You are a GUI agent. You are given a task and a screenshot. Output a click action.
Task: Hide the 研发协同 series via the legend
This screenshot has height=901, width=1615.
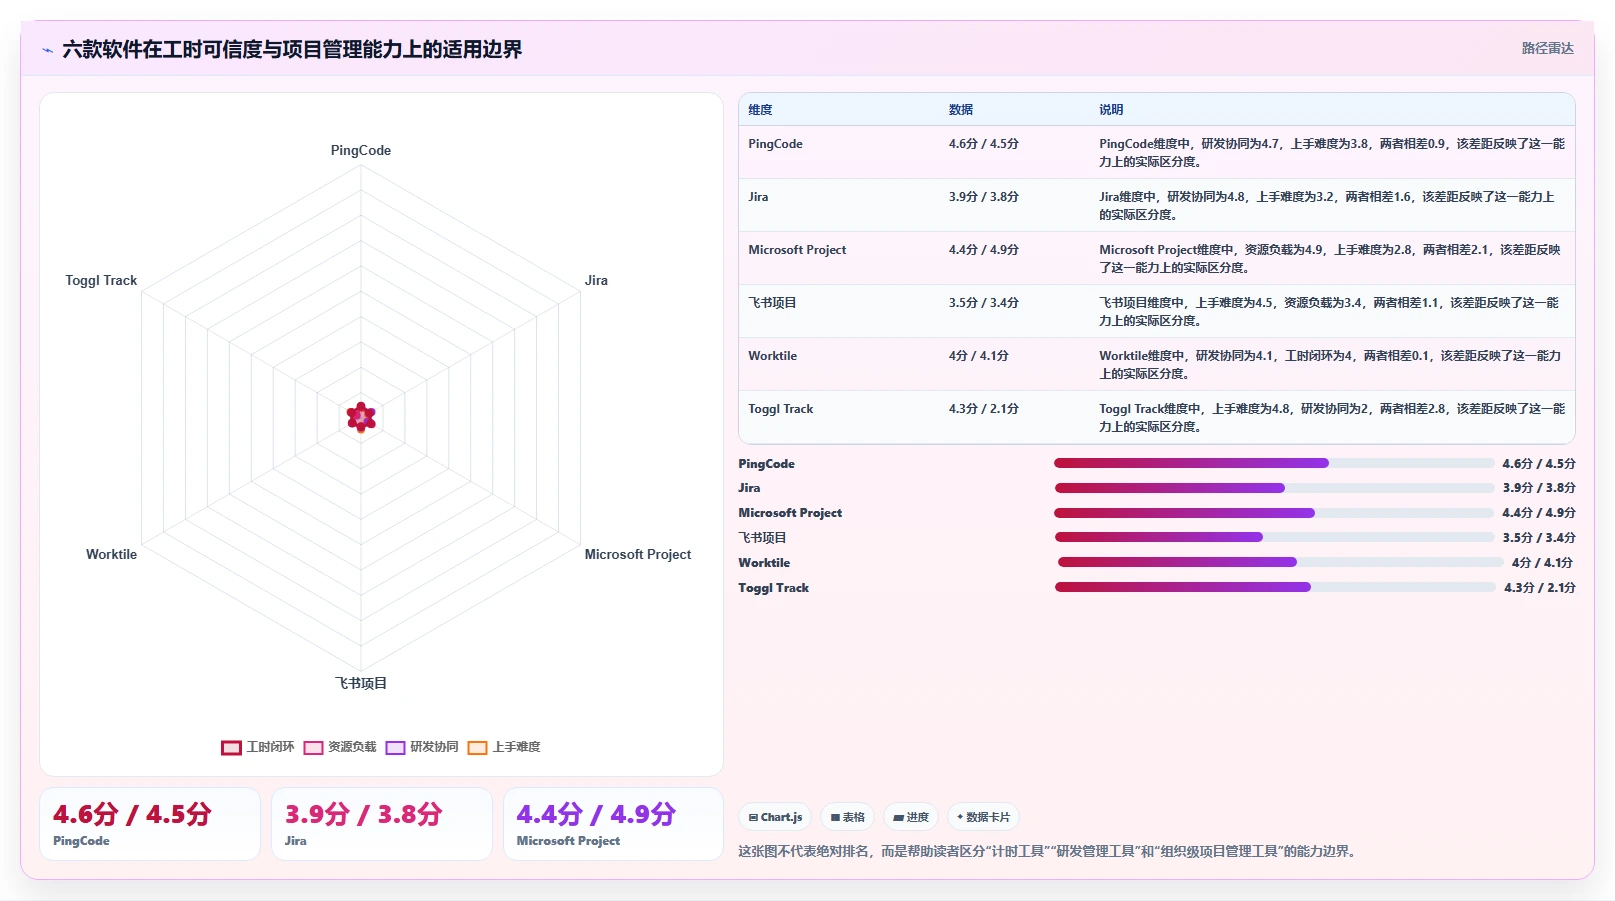click(x=395, y=747)
